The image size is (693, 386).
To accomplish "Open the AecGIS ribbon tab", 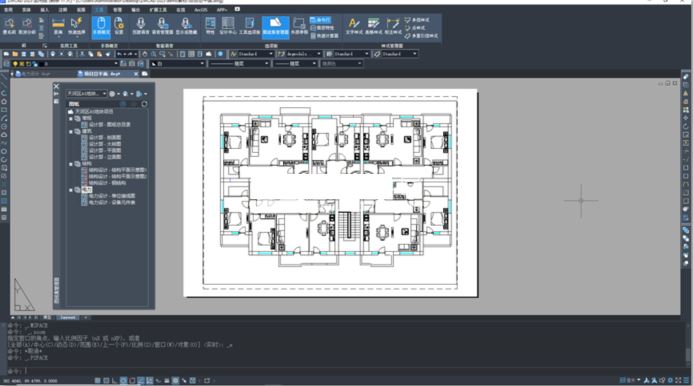I will click(x=201, y=9).
